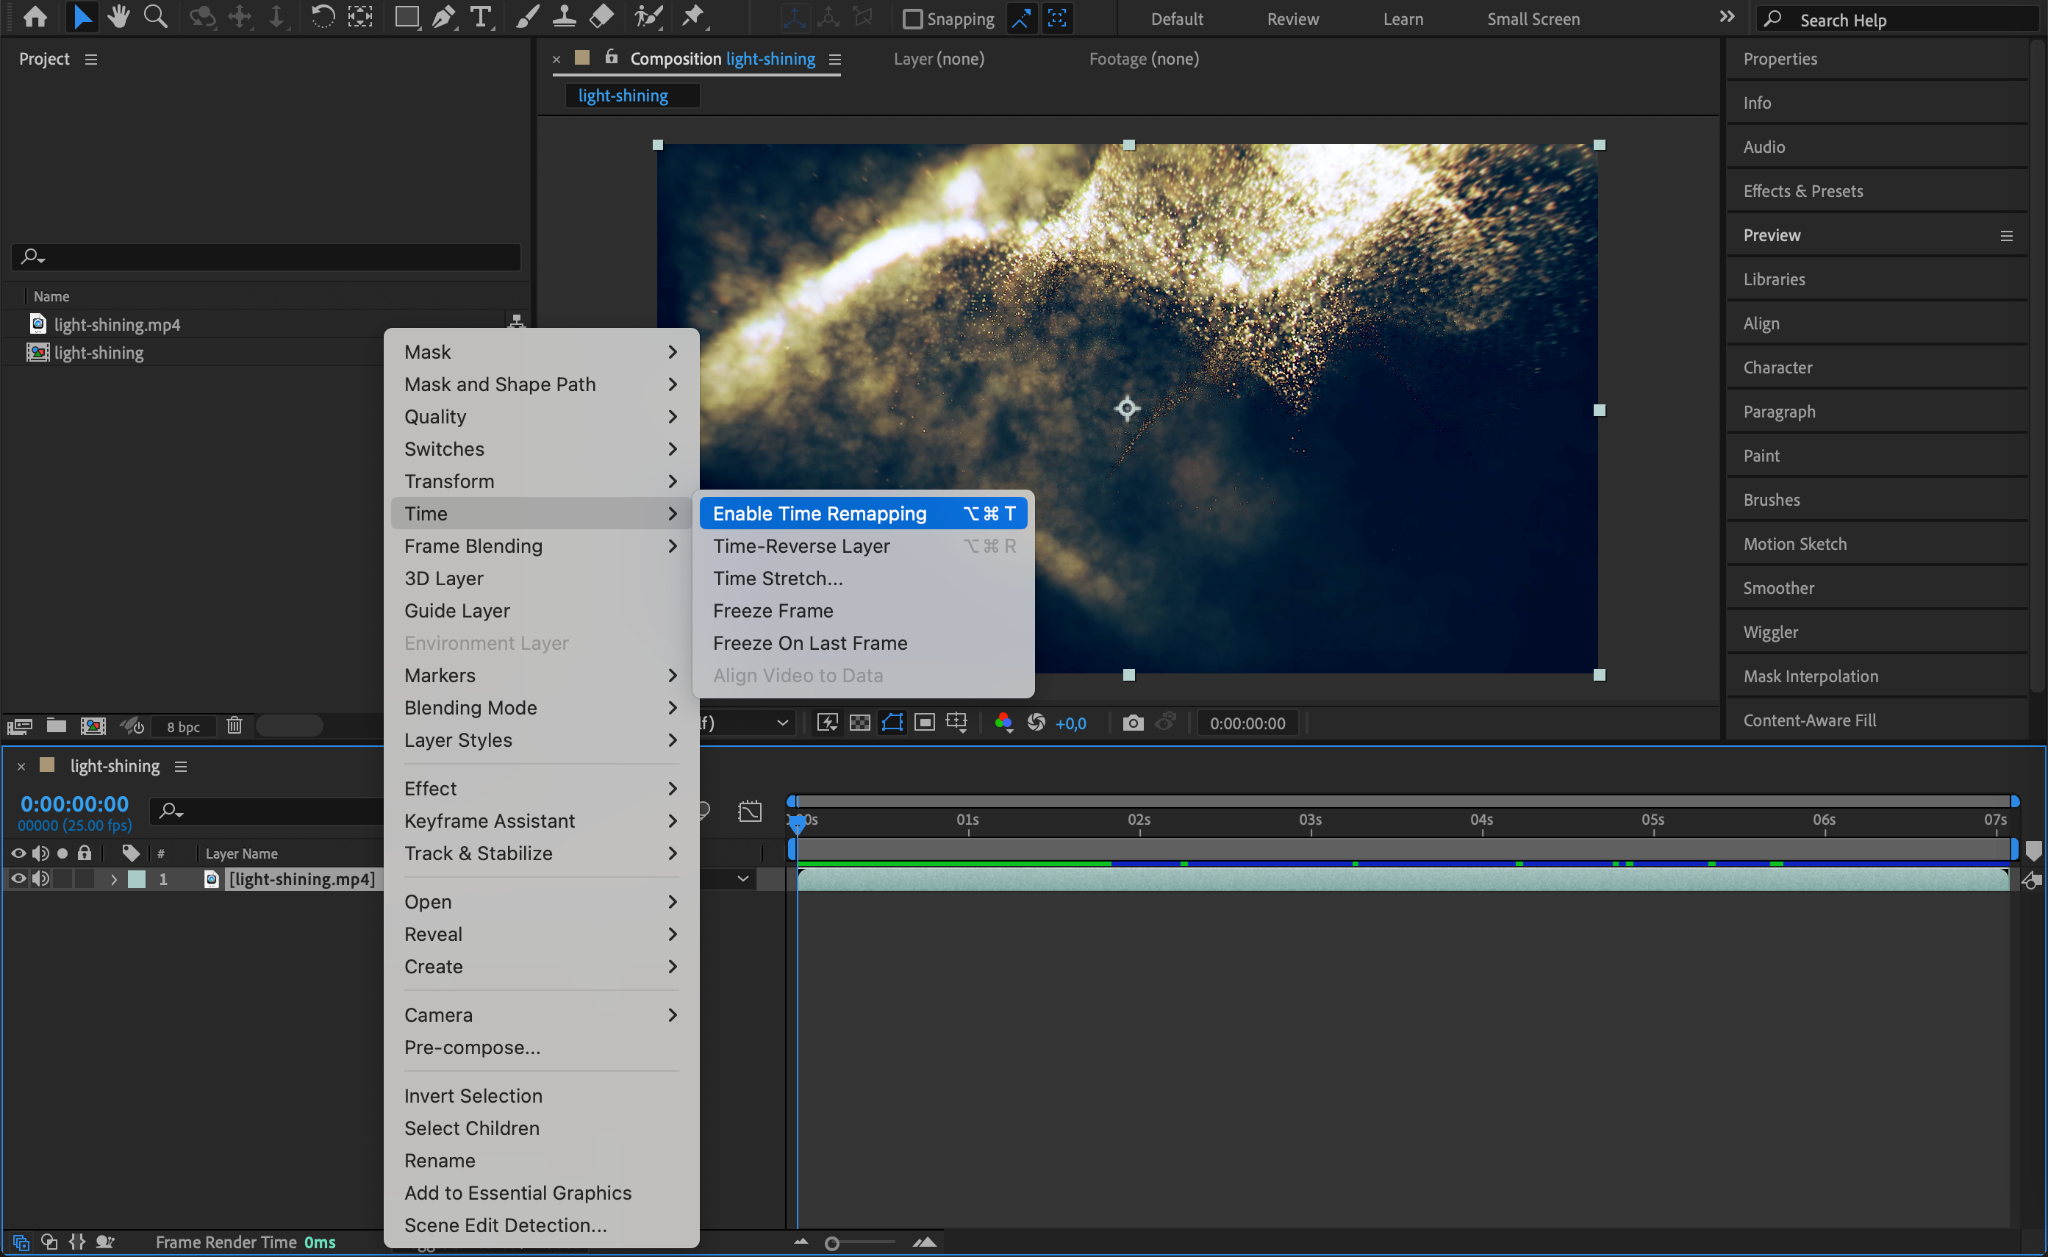Screen dimensions: 2048x1257
Task: Expand the light-shining.mp4 layer properties
Action: tap(114, 879)
